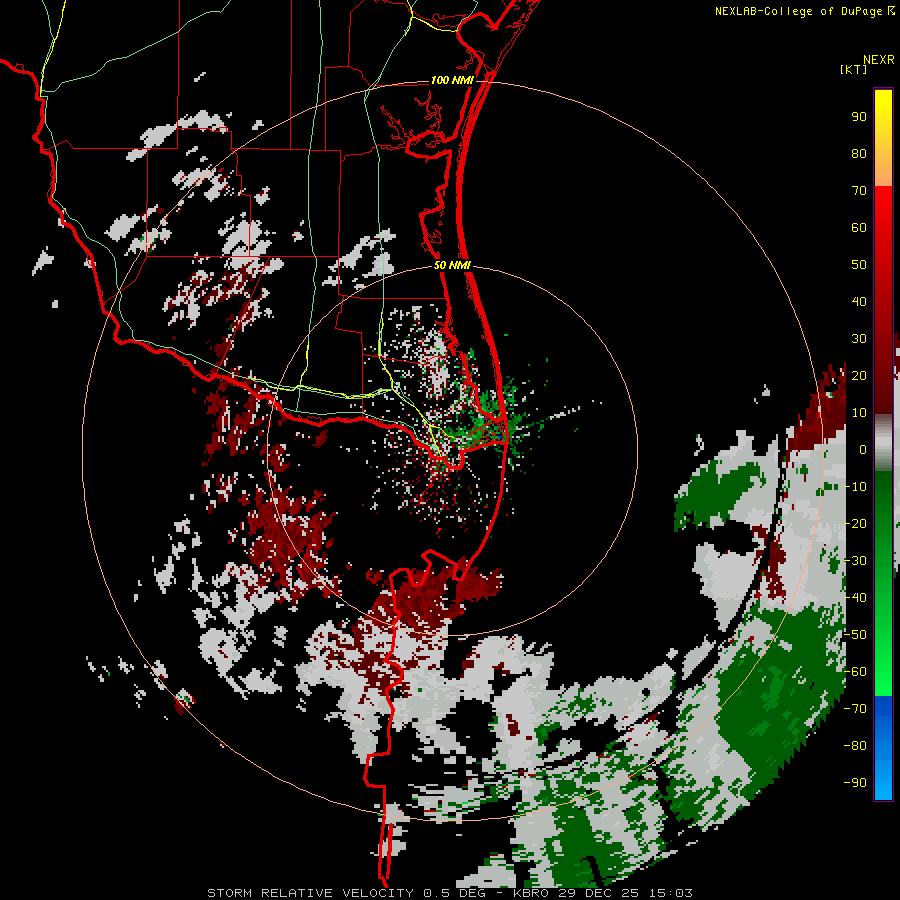The image size is (900, 900).
Task: Click the -90 value on velocity scale
Action: pos(855,783)
